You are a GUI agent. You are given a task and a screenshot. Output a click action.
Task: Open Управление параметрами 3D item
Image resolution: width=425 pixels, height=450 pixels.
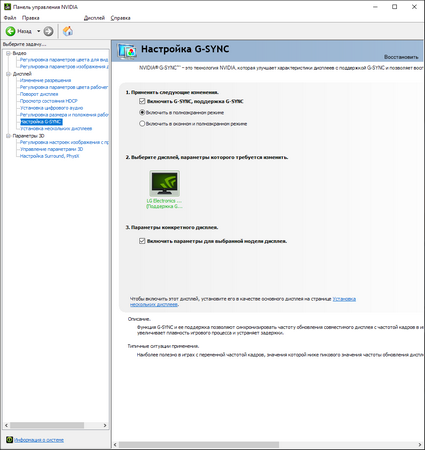(51, 149)
